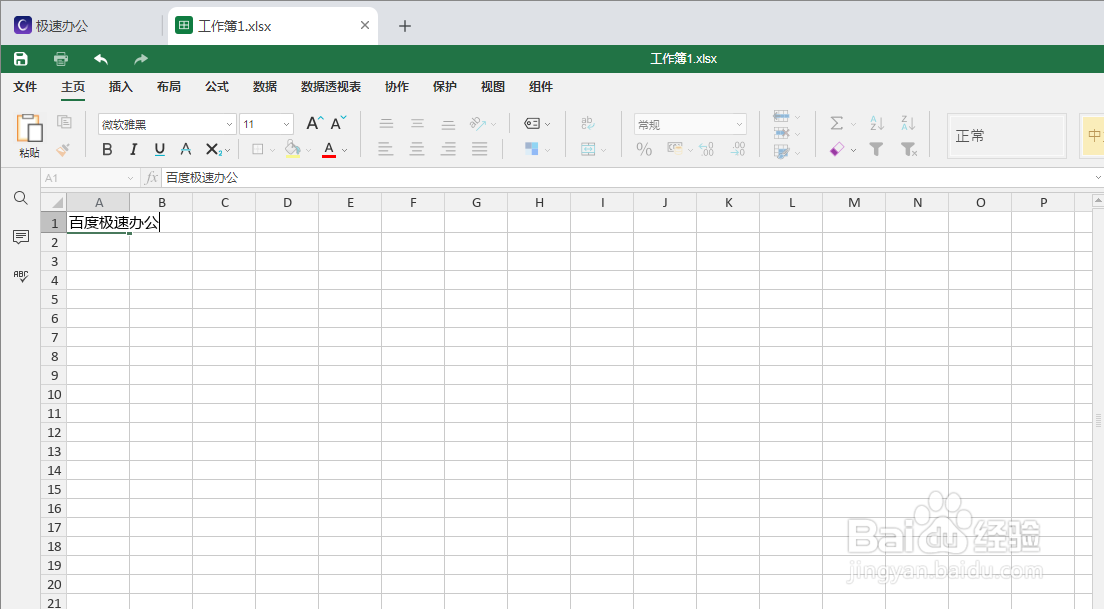This screenshot has height=609, width=1104.
Task: Click the Print icon in the title bar
Action: 60,59
